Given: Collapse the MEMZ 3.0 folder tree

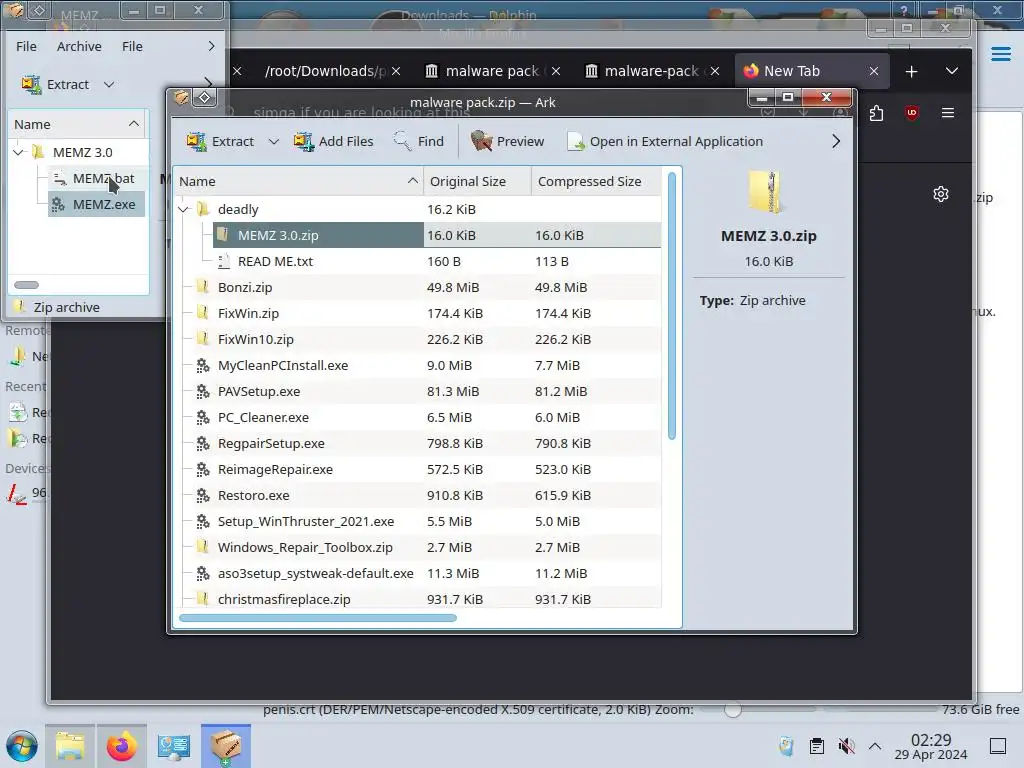Looking at the screenshot, I should click(18, 153).
